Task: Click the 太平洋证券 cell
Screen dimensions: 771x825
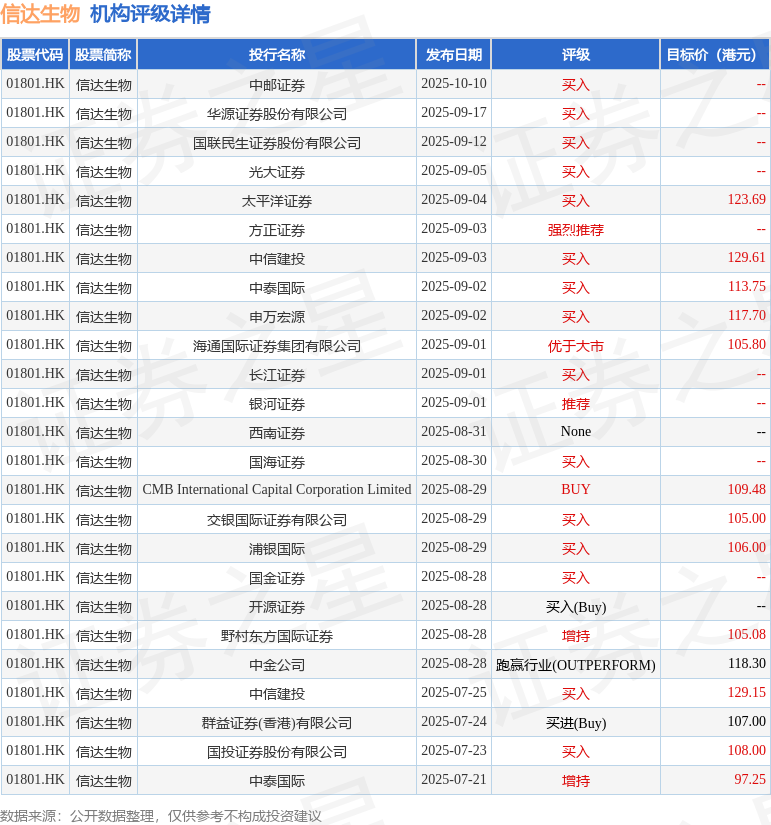Action: 277,201
